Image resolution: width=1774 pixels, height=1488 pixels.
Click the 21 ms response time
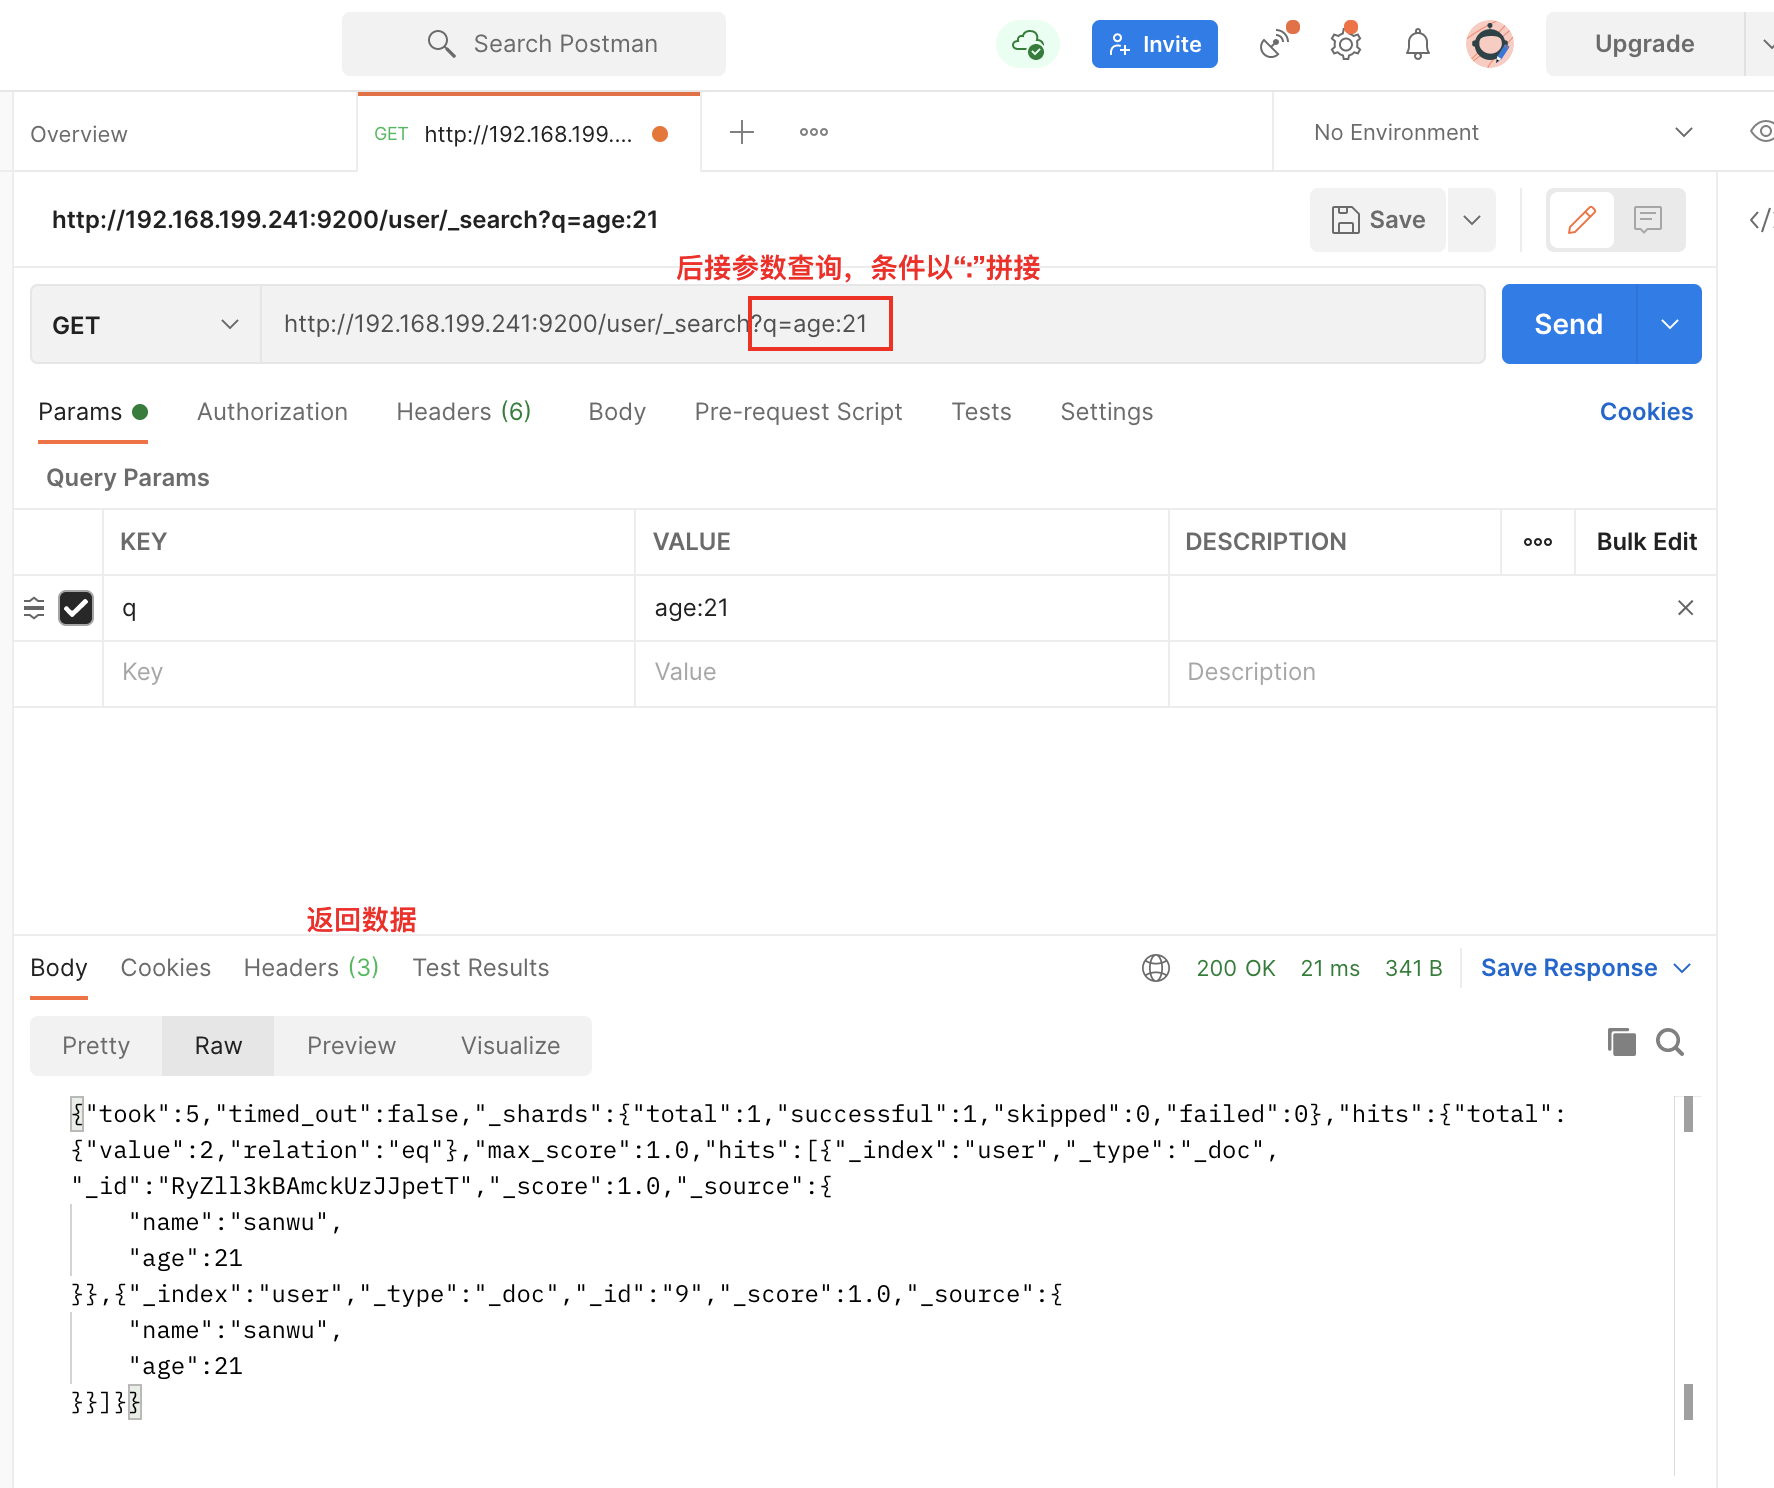tap(1330, 968)
